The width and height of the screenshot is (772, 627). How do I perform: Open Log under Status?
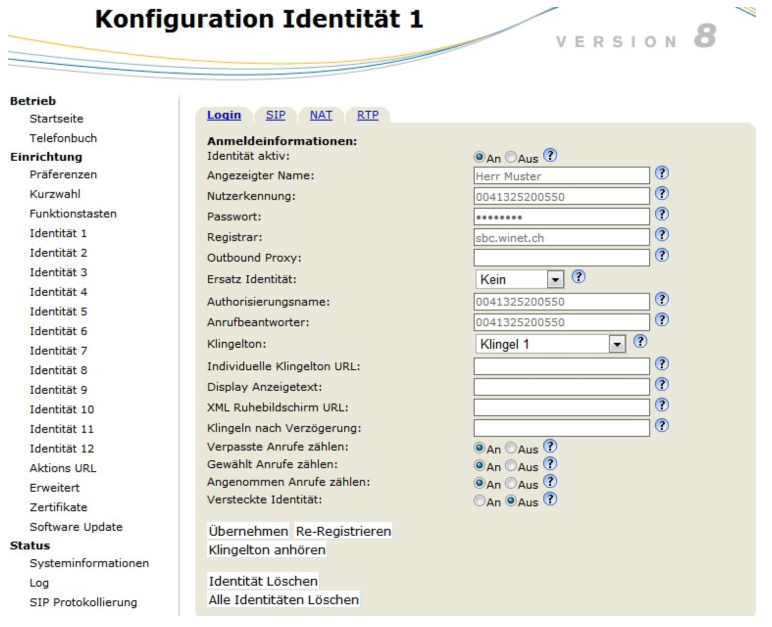(x=39, y=583)
